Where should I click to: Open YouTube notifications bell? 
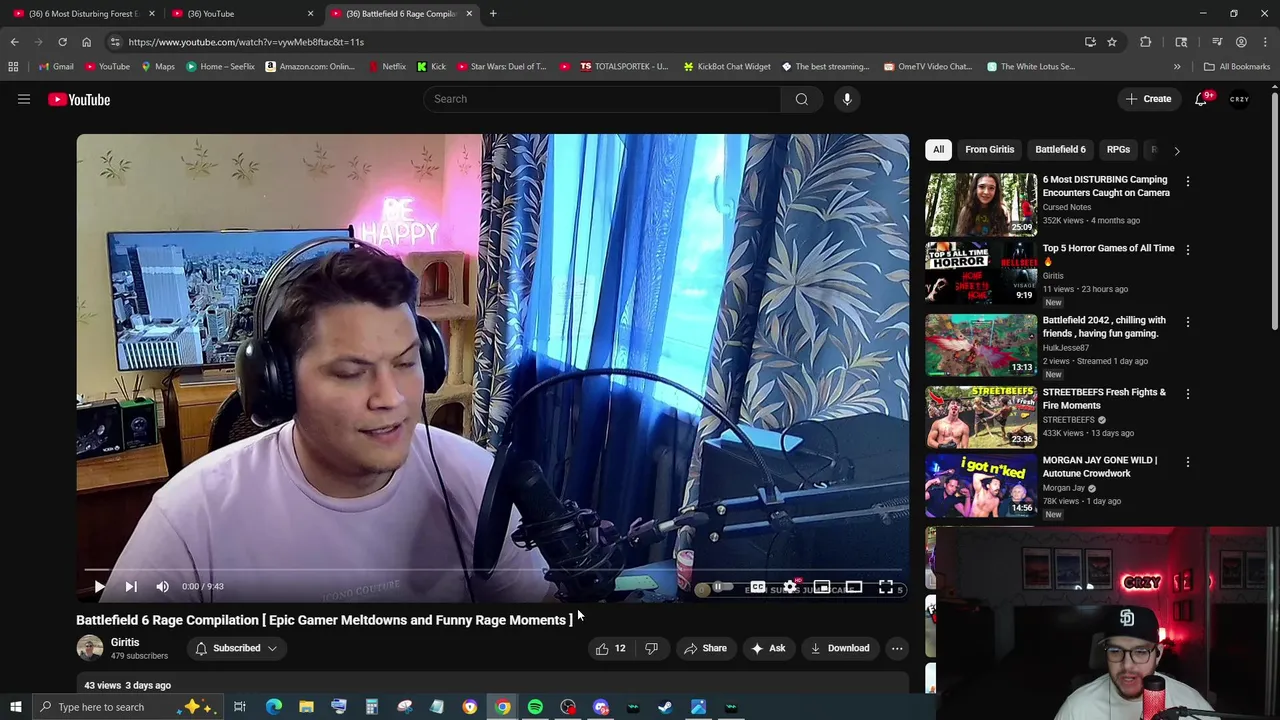point(1202,99)
